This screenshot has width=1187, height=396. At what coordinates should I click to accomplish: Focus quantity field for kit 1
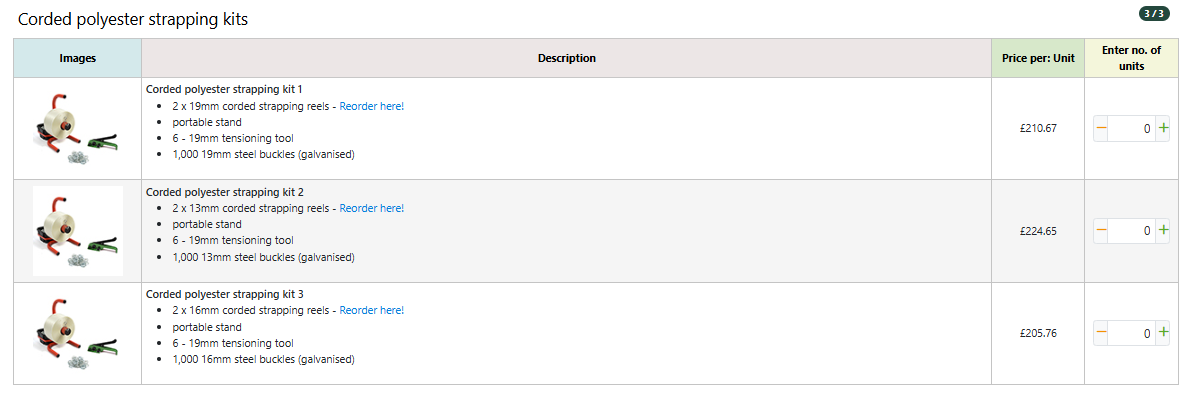click(1132, 128)
